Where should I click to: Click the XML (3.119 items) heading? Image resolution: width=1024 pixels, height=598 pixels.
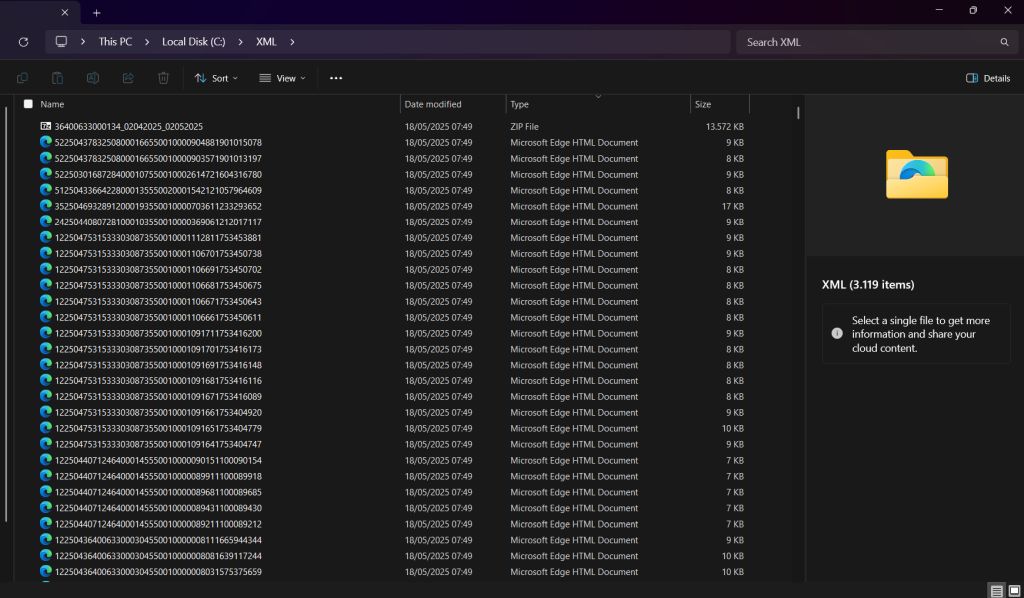click(x=868, y=285)
